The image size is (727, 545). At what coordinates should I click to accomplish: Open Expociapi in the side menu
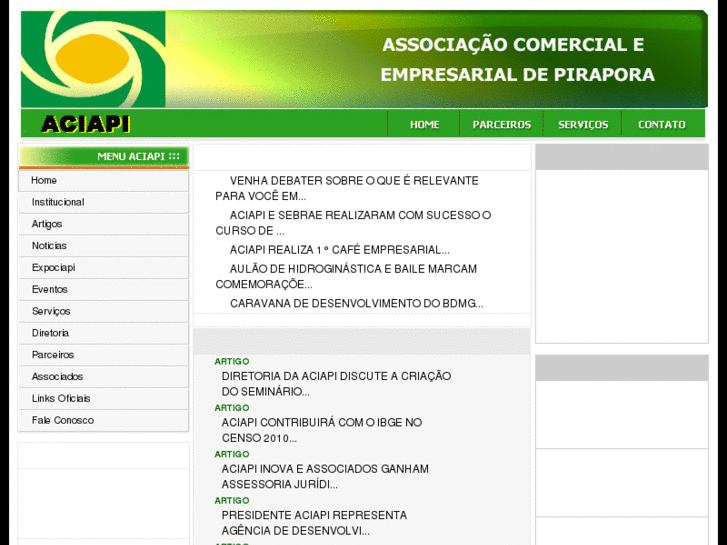[103, 268]
